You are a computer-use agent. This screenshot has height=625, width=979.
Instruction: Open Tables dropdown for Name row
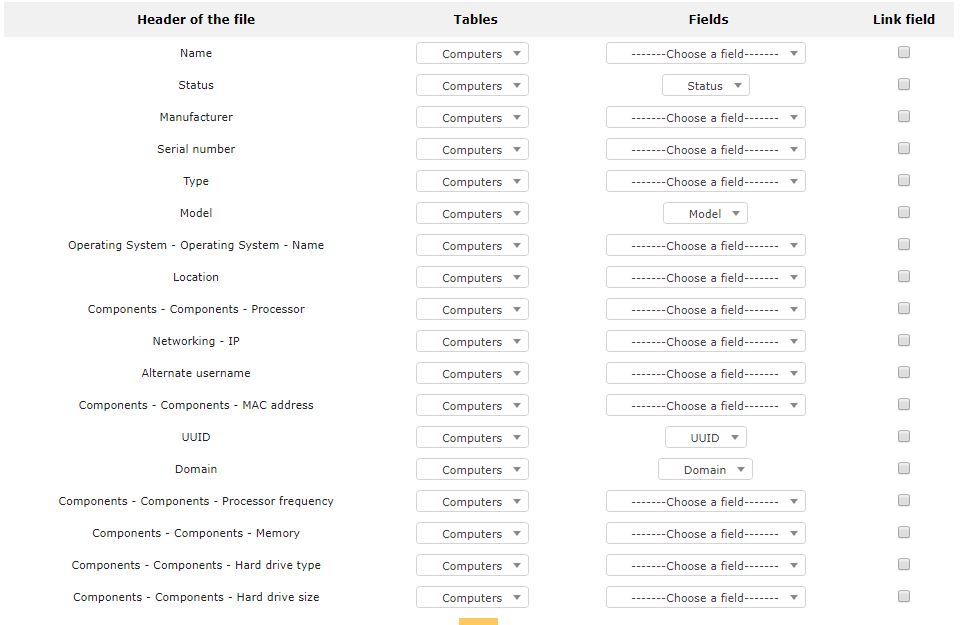pos(472,54)
